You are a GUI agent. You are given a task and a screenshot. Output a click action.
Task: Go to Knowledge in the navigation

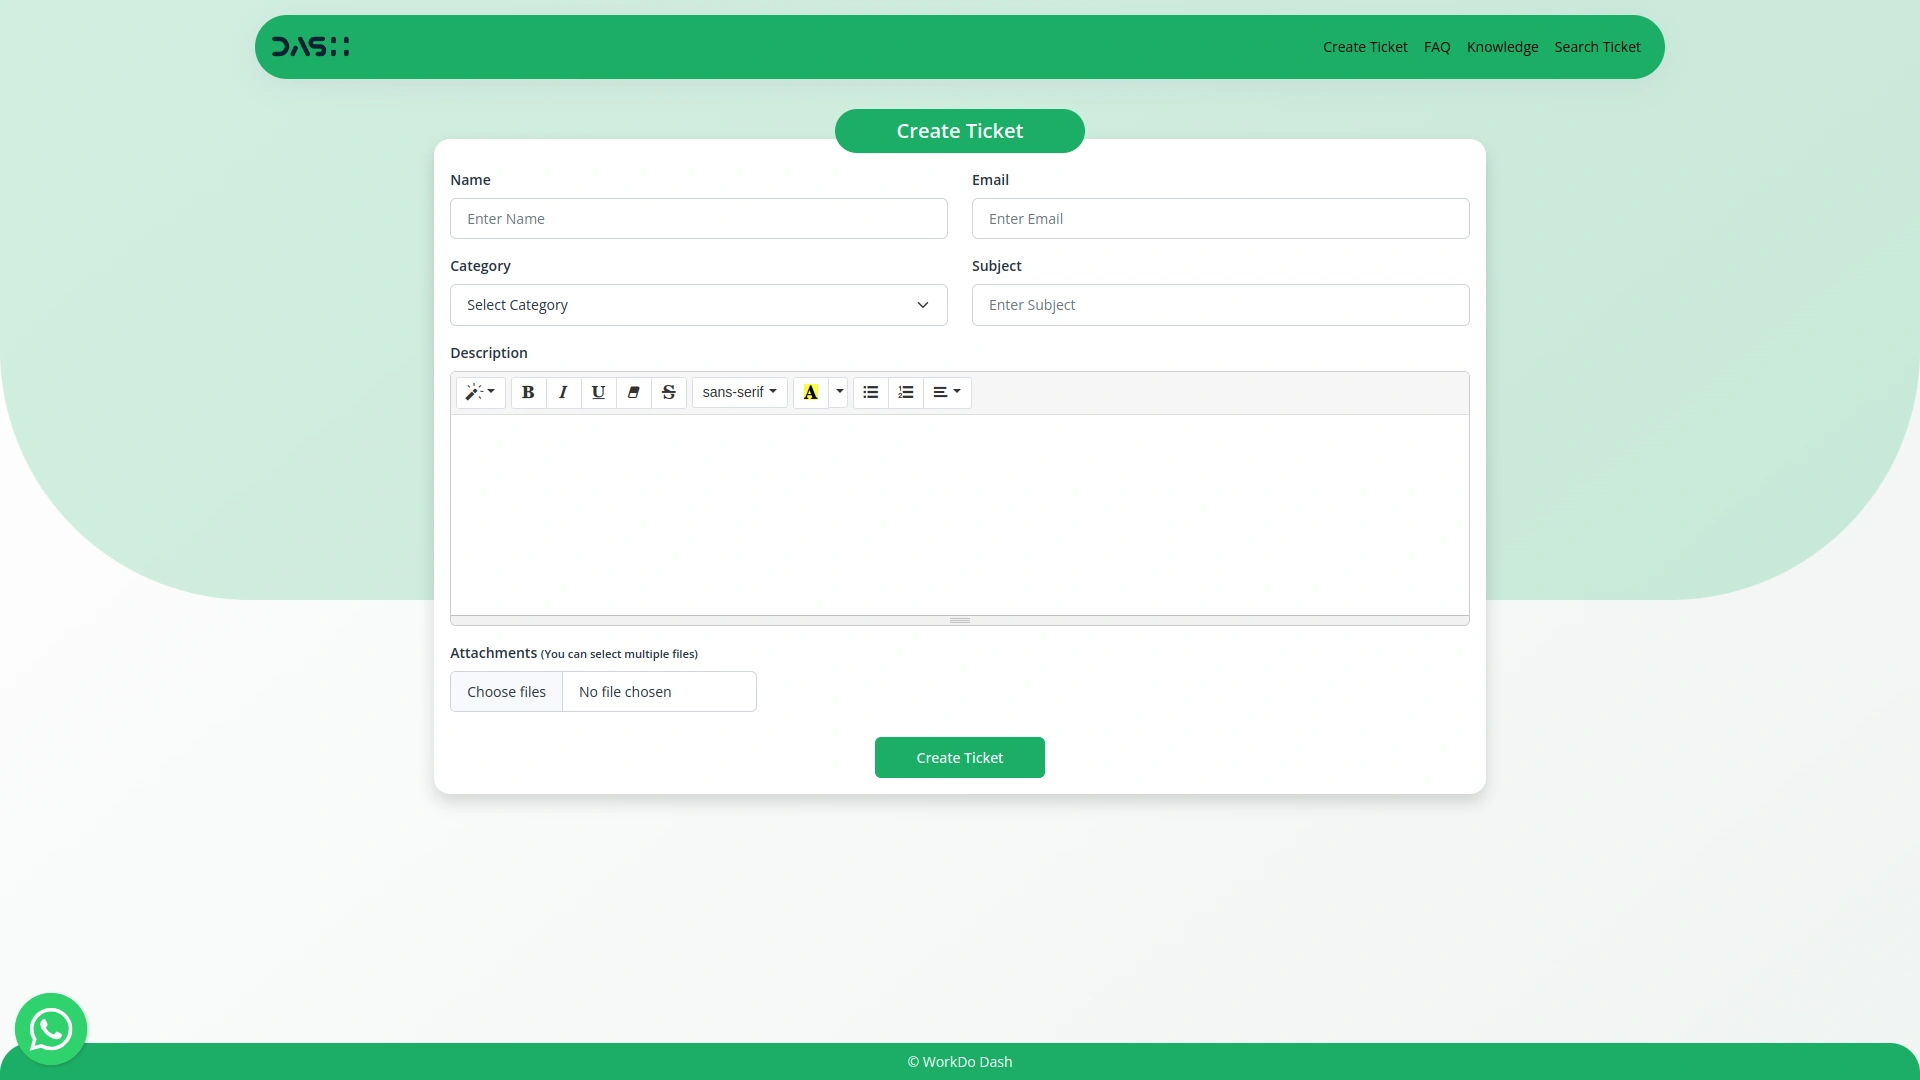(1502, 47)
